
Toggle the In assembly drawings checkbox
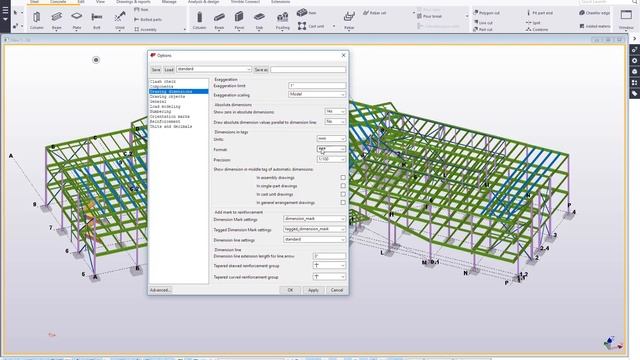coord(343,178)
